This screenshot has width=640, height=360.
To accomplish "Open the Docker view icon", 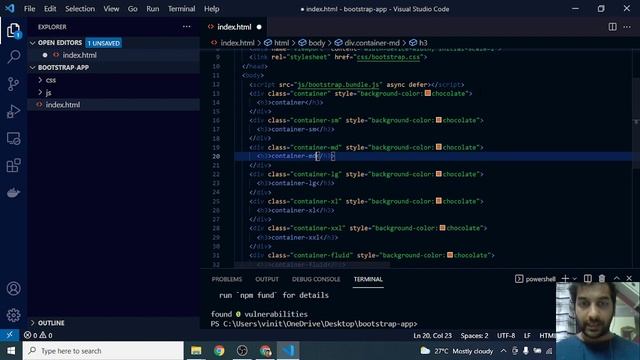I will pos(13,193).
